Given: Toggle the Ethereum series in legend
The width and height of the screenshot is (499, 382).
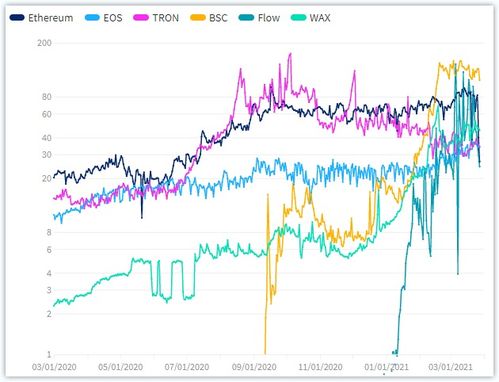Looking at the screenshot, I should click(x=41, y=18).
